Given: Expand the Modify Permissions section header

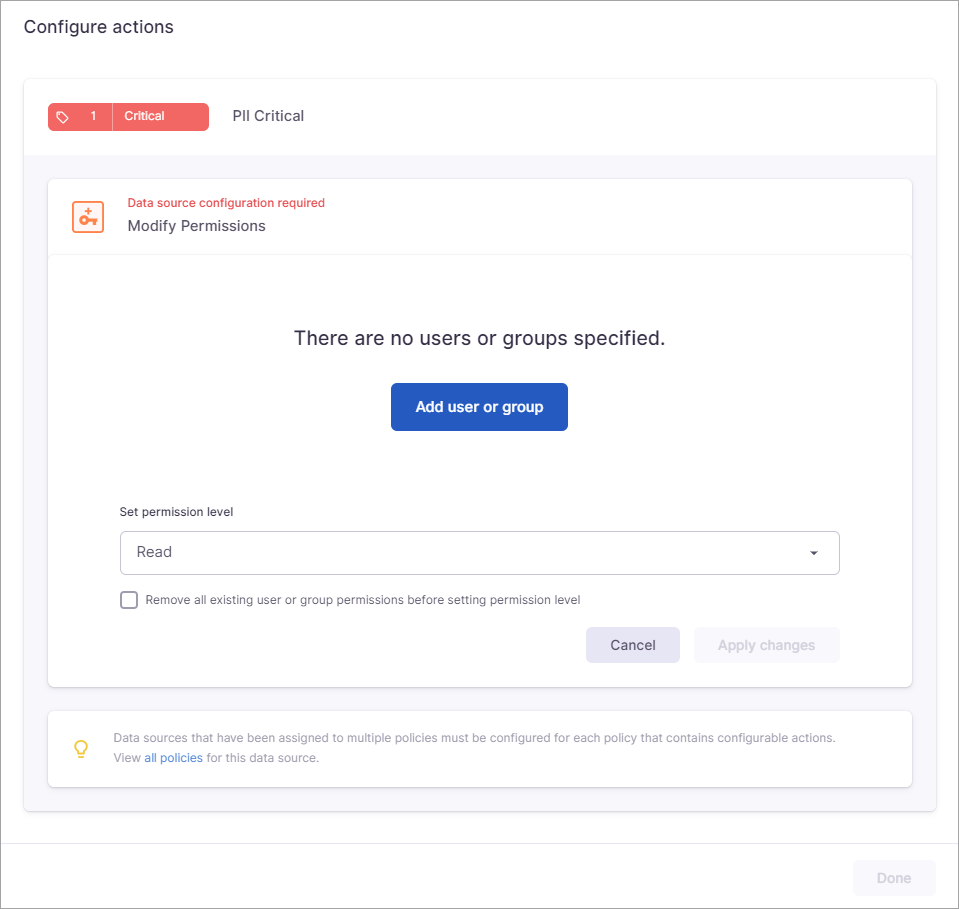Looking at the screenshot, I should 480,216.
